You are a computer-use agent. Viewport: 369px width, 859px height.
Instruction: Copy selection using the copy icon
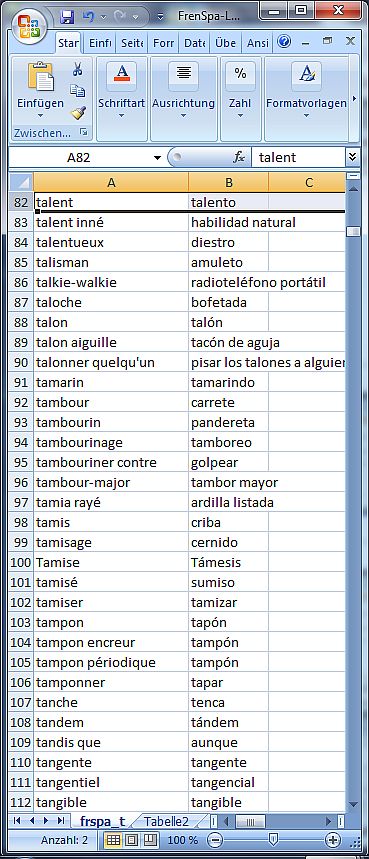tap(78, 91)
